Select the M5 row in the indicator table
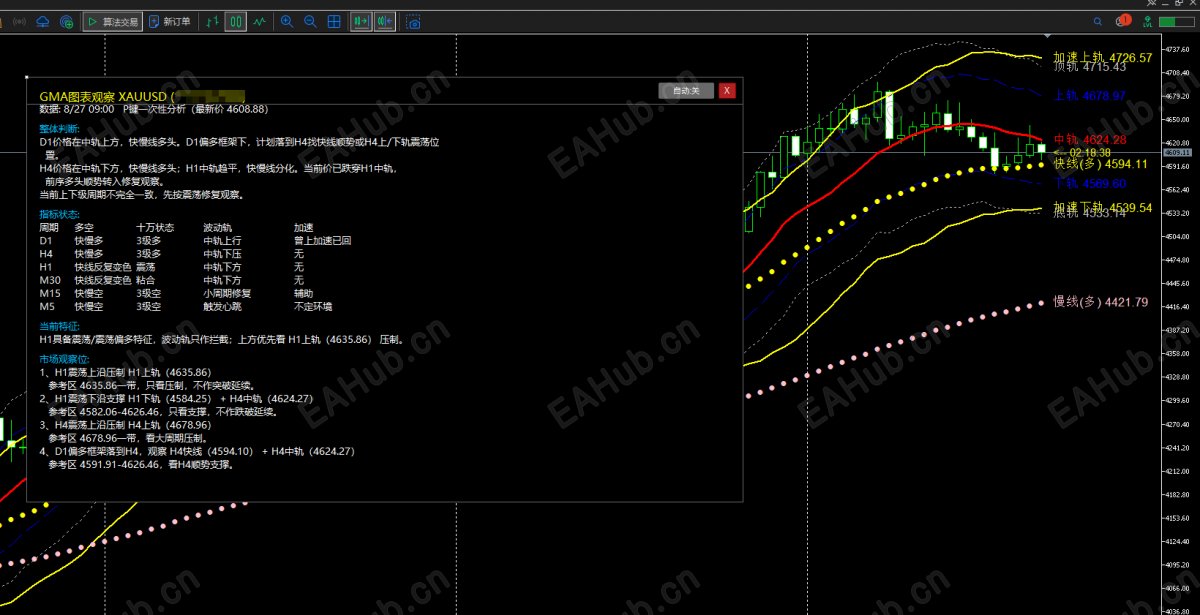The width and height of the screenshot is (1200, 615). 186,306
